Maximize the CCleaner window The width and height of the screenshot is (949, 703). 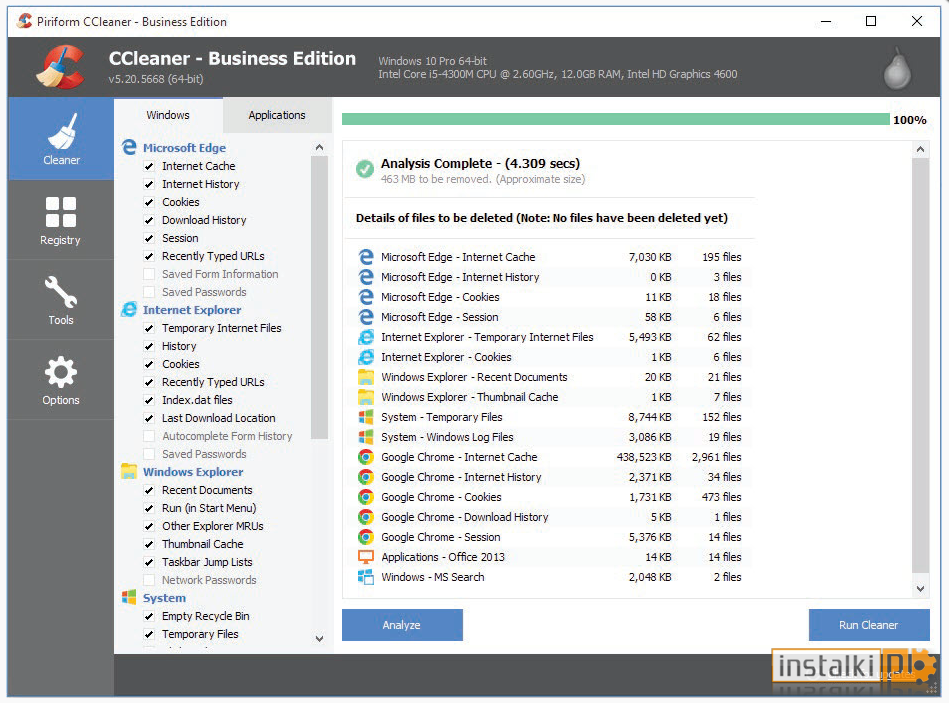(x=871, y=21)
